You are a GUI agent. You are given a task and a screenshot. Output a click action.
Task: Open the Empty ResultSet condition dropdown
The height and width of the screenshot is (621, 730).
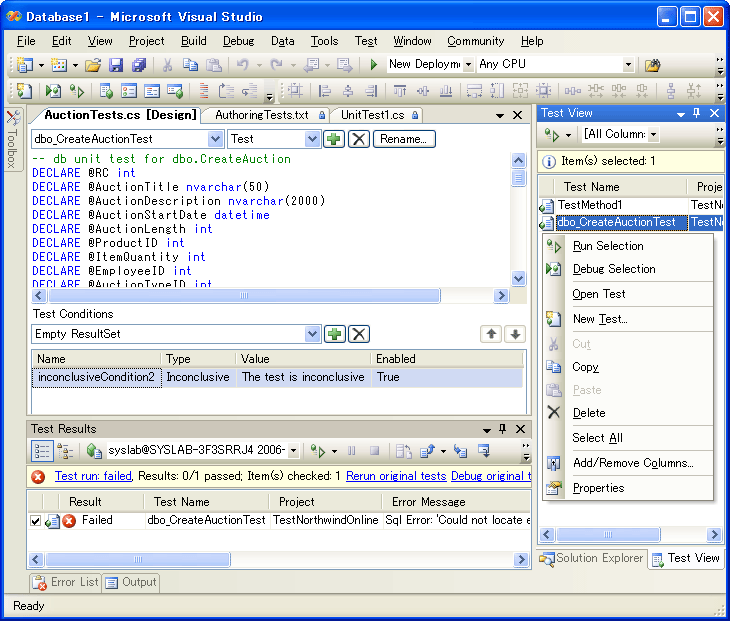[x=312, y=334]
